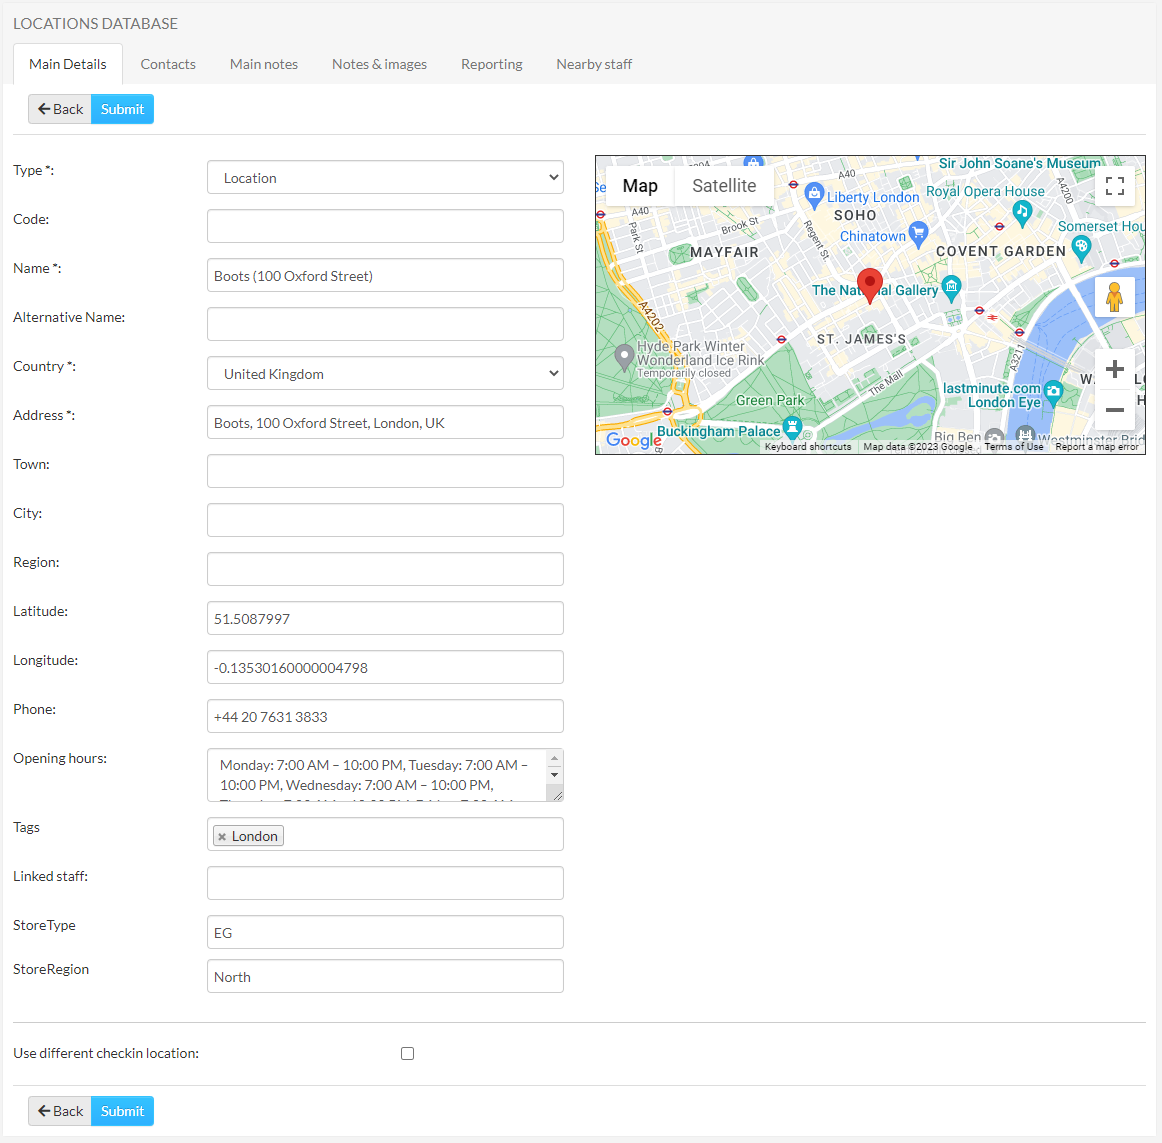Screen dimensions: 1162x1143
Task: Open the Main notes tab
Action: [264, 64]
